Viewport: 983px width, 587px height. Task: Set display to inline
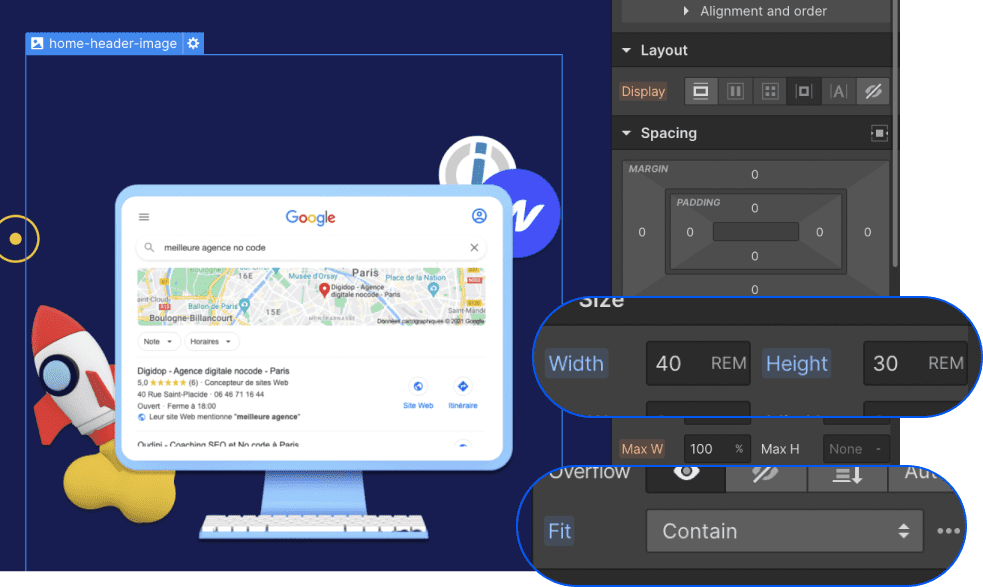click(x=838, y=92)
